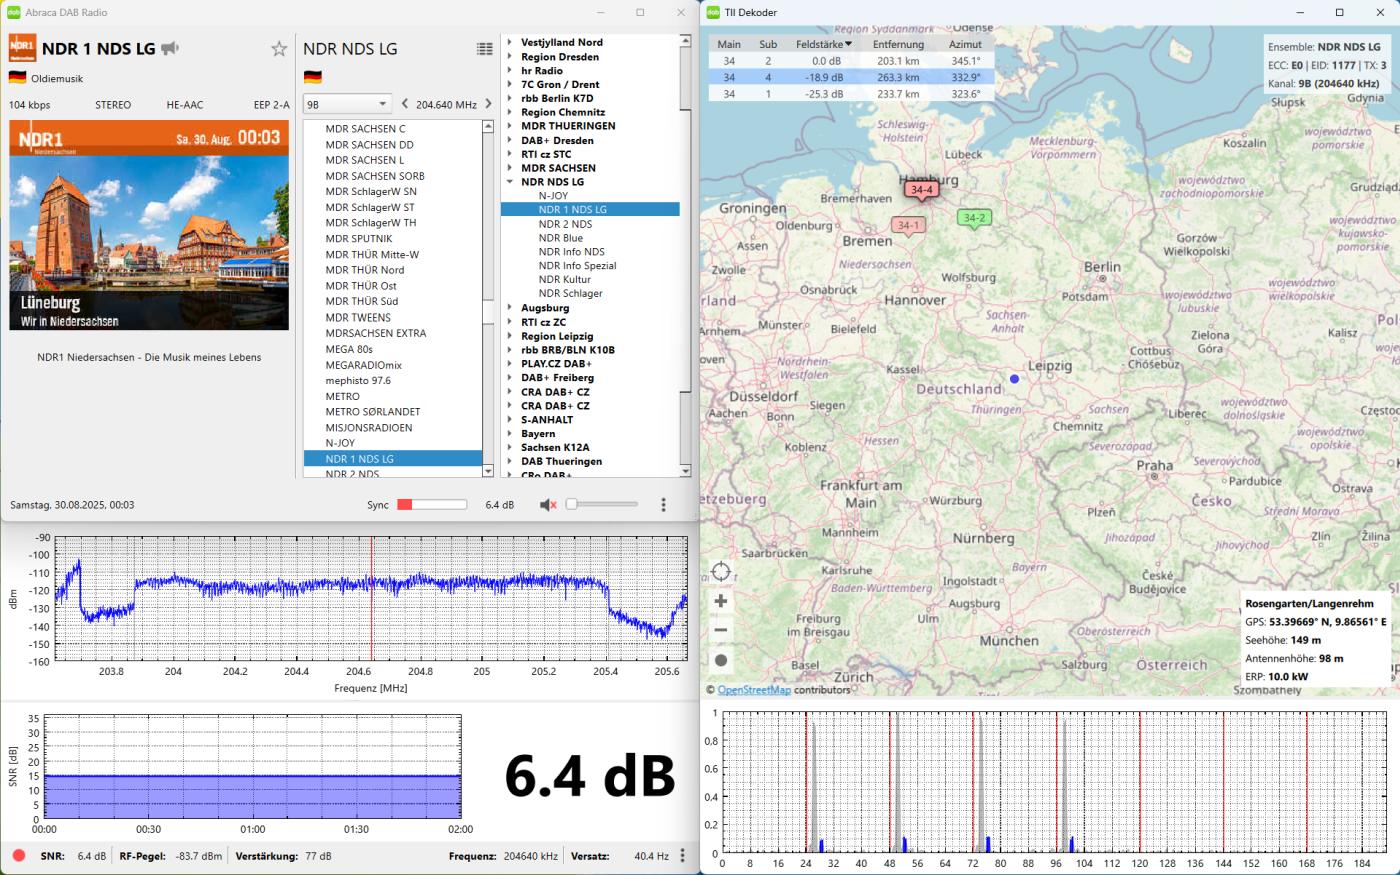Sort the TII table by Feldstärke column
The image size is (1400, 875).
[824, 44]
